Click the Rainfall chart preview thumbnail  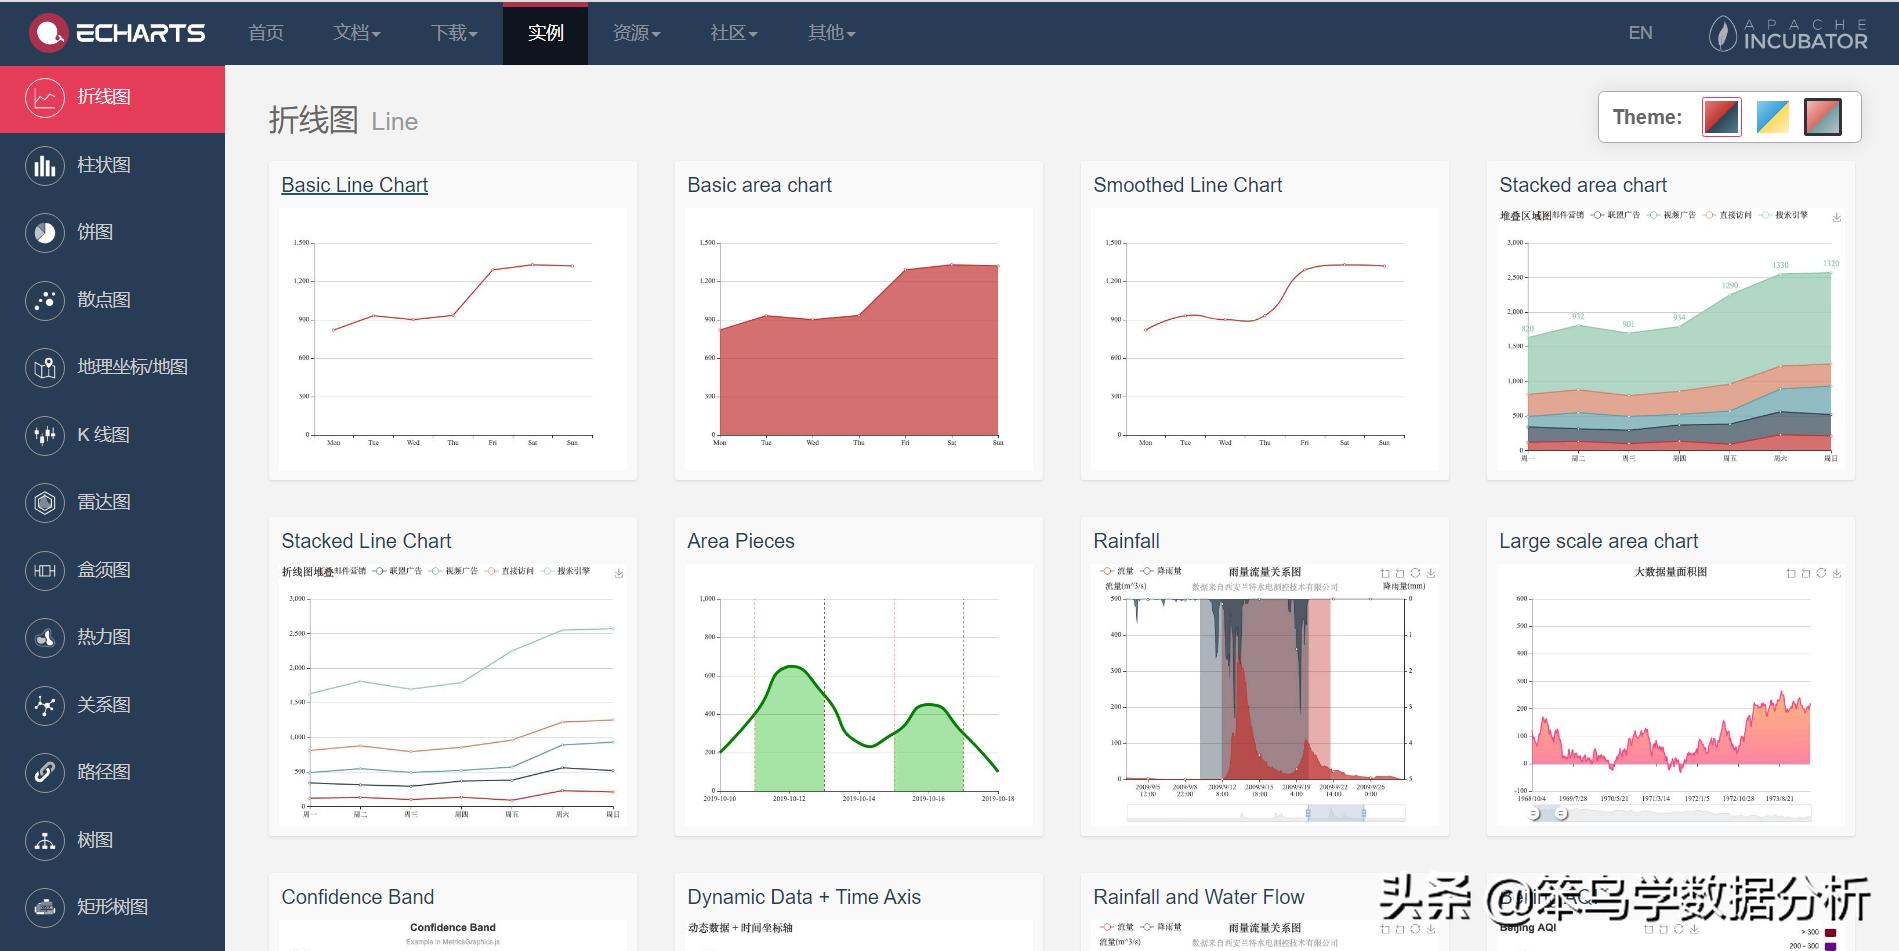tap(1265, 695)
